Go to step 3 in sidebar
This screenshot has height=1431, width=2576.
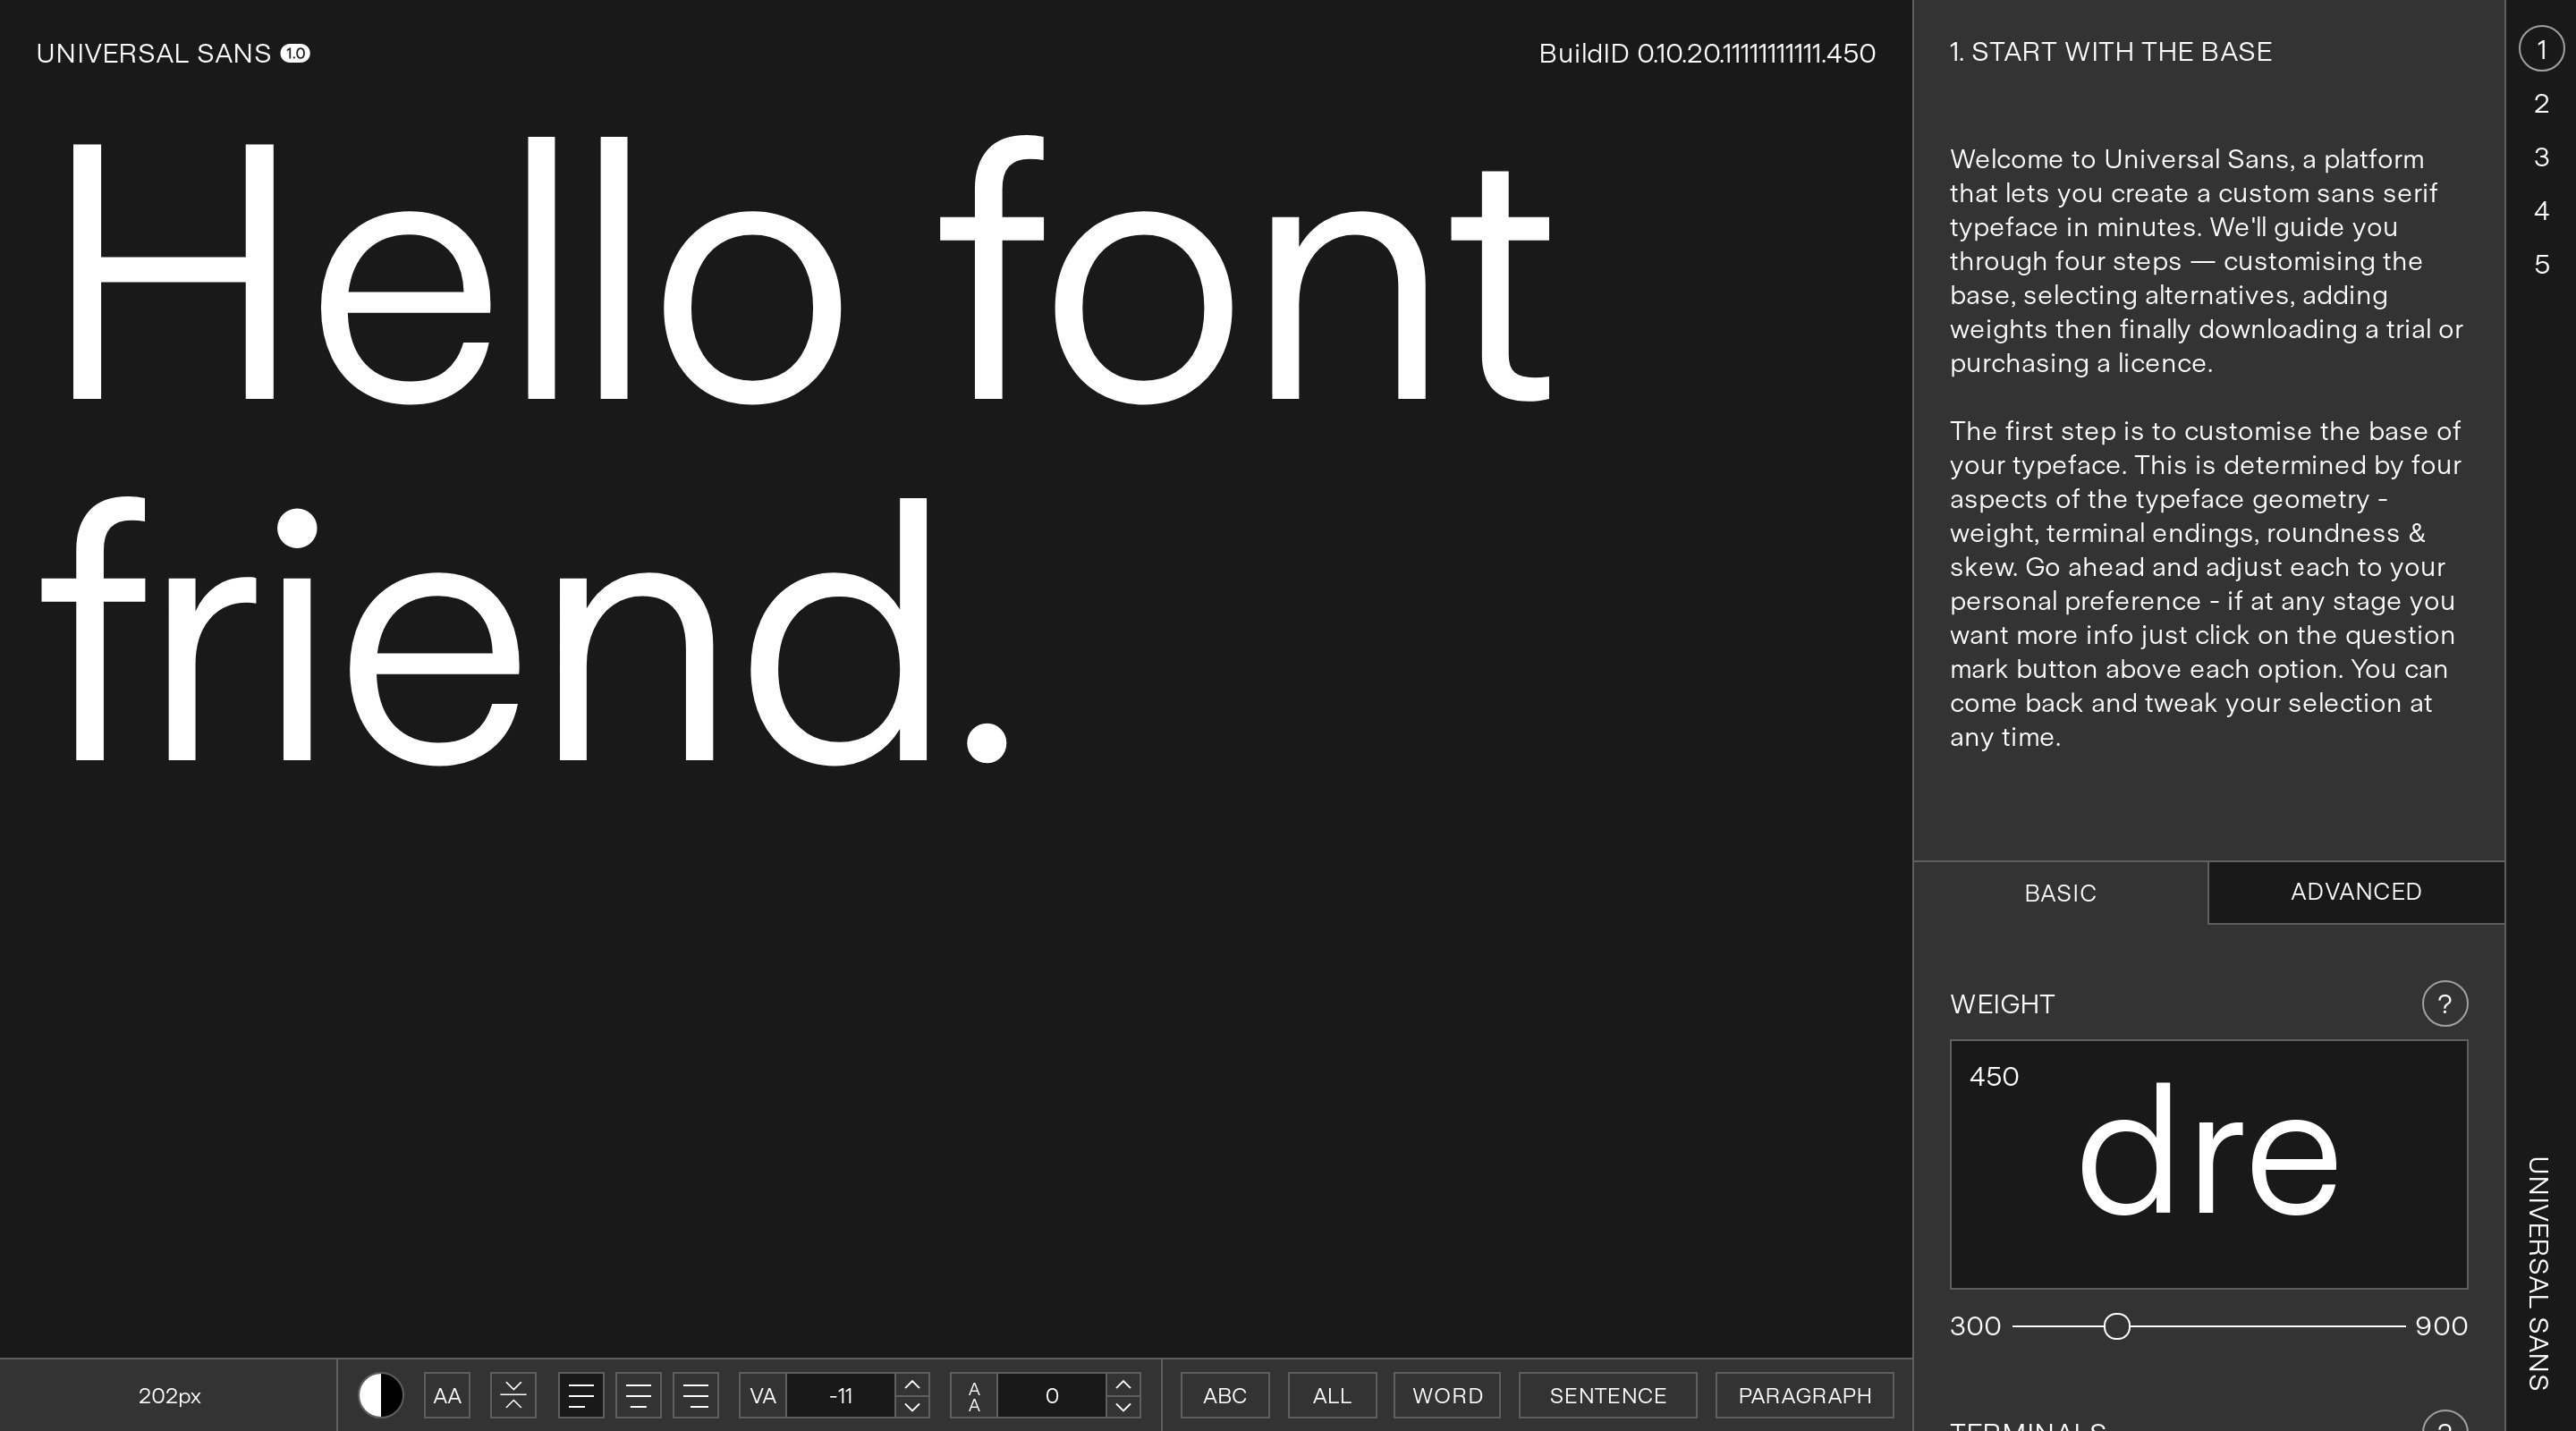[x=2541, y=157]
